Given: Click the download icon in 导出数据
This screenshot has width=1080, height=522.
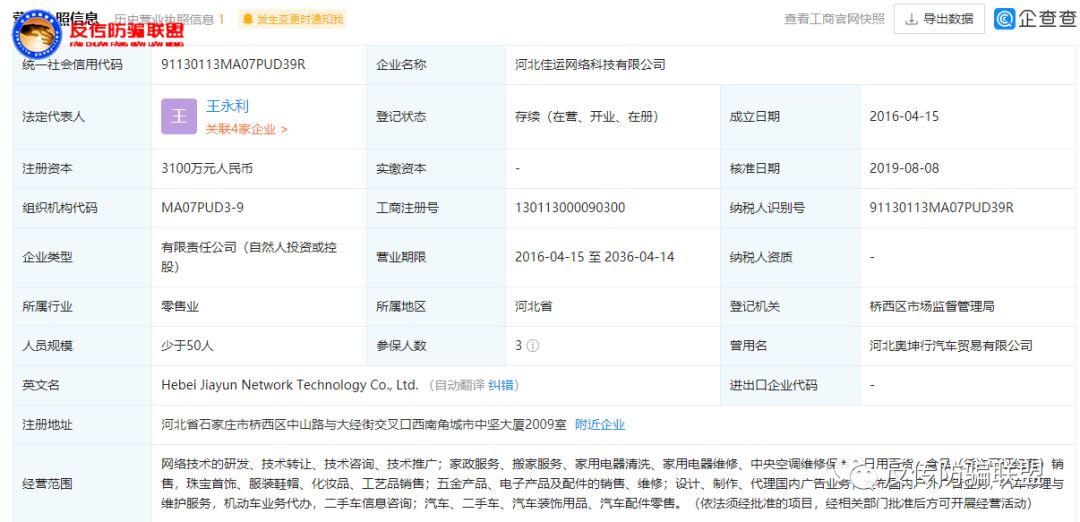Looking at the screenshot, I should (x=911, y=19).
